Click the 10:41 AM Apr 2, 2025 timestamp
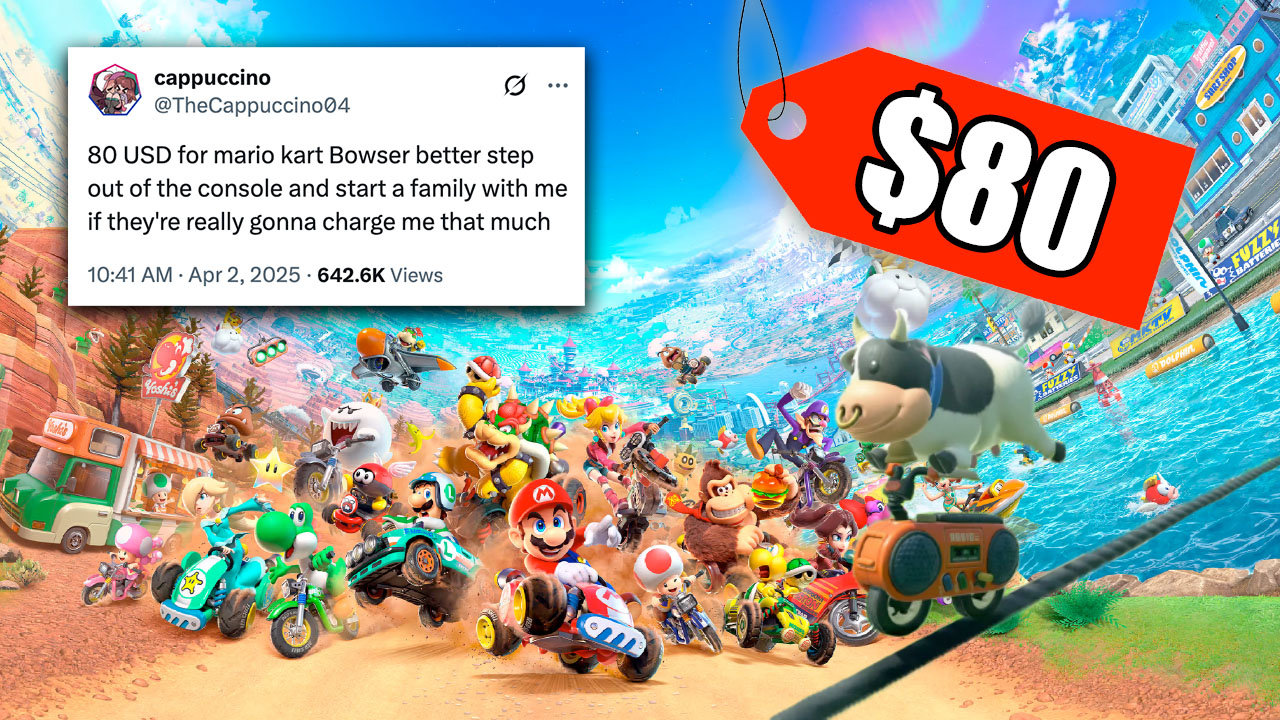 [x=194, y=275]
